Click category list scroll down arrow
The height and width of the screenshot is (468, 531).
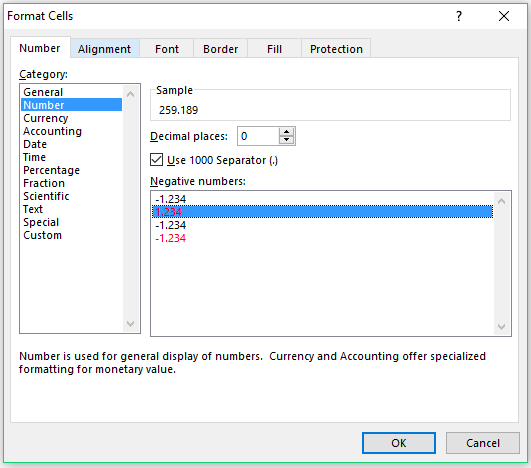point(130,323)
